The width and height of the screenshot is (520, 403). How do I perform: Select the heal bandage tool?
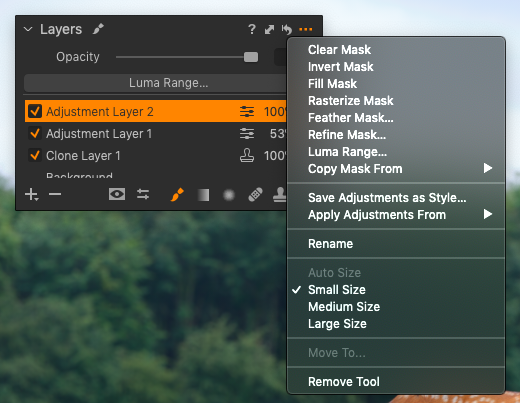255,195
